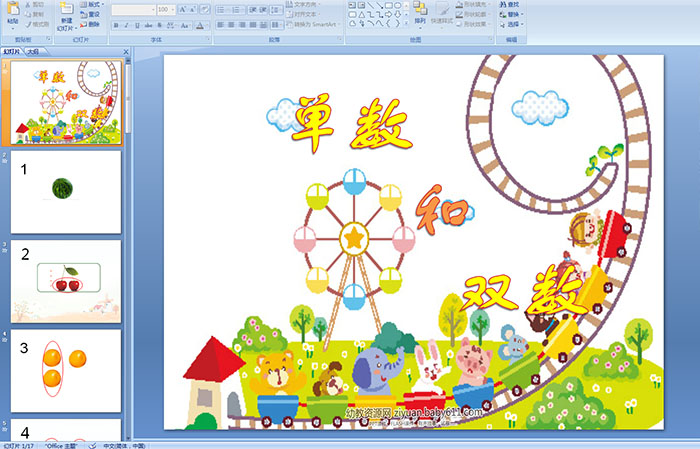
Task: Select the right block arrow shape
Action: pyautogui.click(x=388, y=15)
